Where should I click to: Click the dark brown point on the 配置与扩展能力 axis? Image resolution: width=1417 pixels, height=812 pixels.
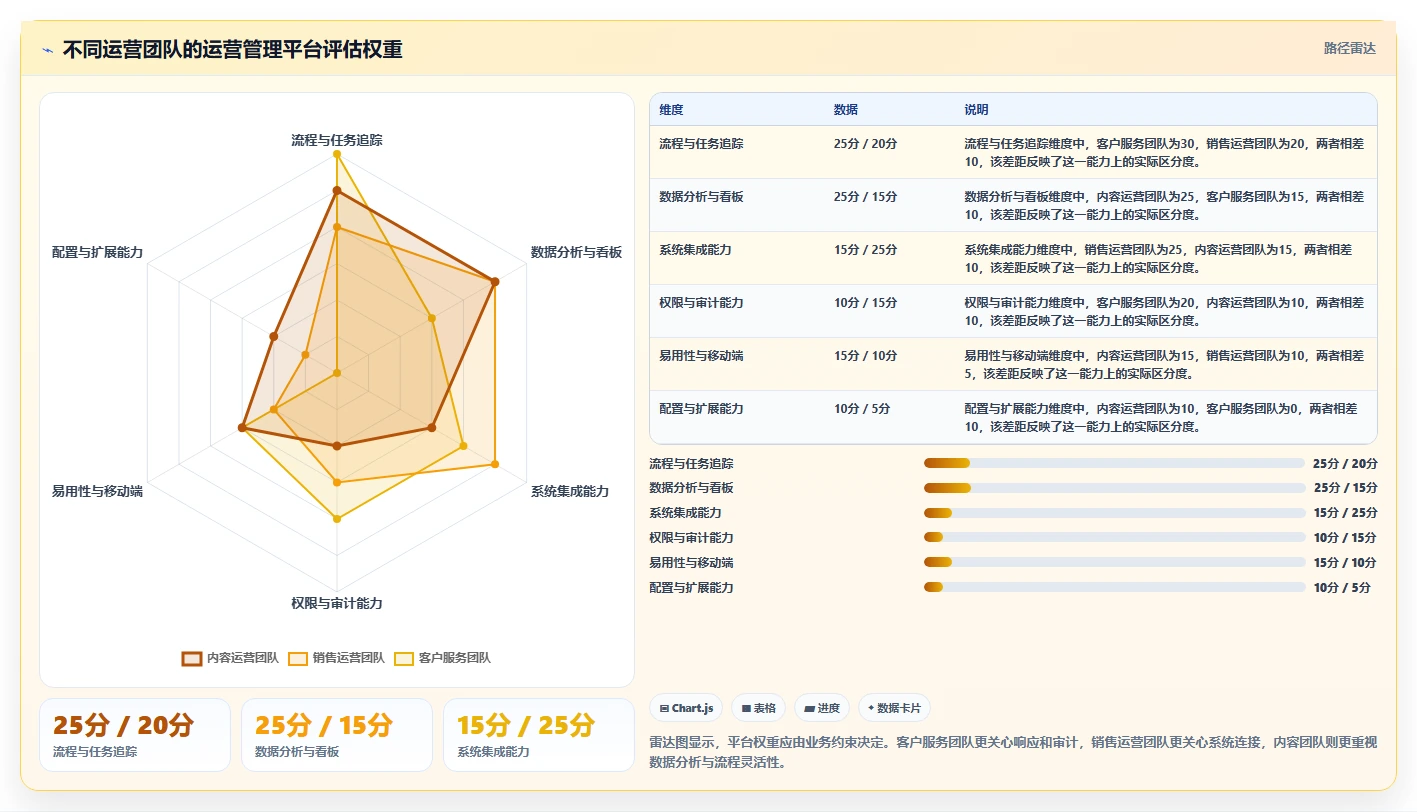[273, 336]
